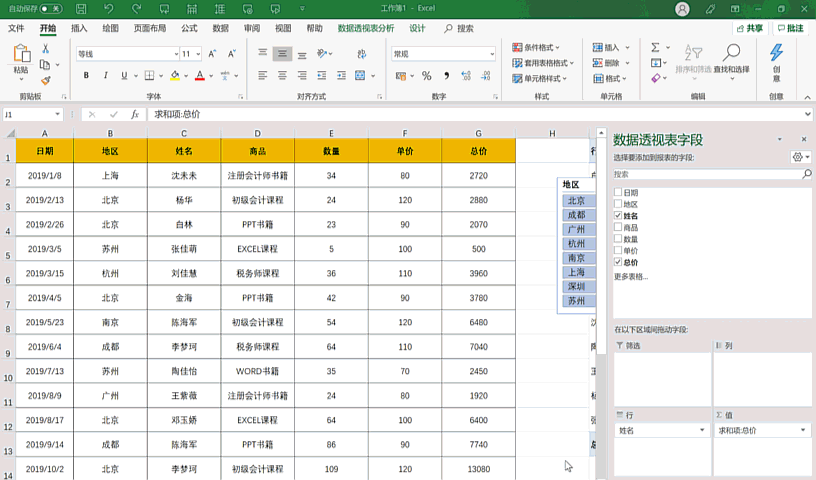Switch to the 插入 ribbon tab
The image size is (816, 480).
(x=79, y=29)
